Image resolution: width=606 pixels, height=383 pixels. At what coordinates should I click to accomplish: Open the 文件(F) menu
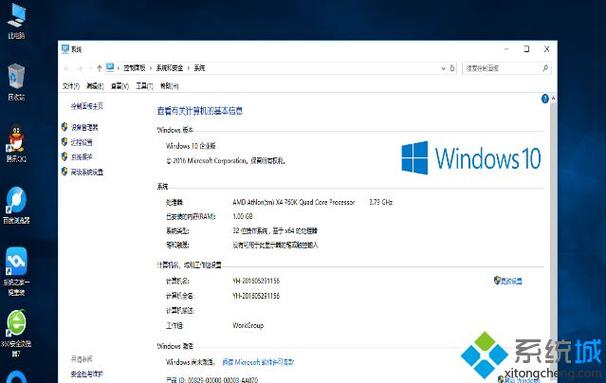71,86
